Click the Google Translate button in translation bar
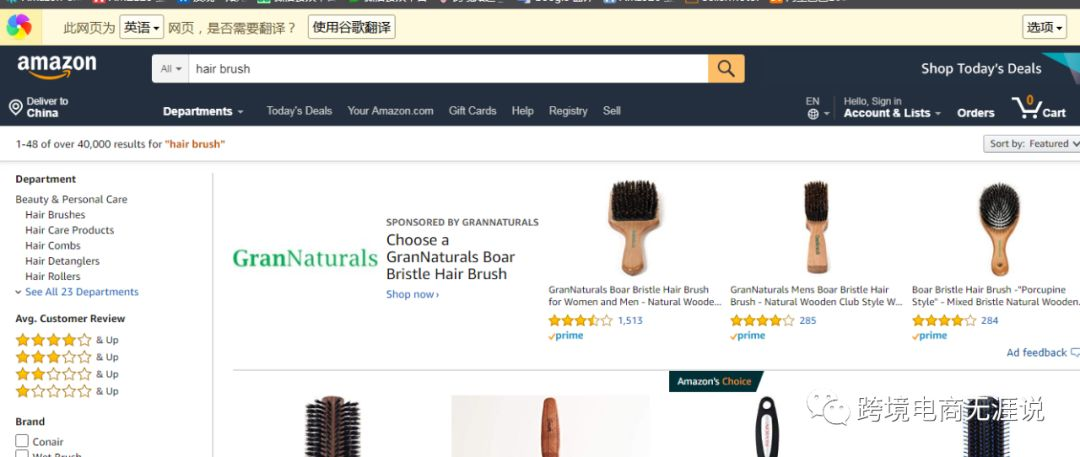This screenshot has width=1080, height=457. 351,28
